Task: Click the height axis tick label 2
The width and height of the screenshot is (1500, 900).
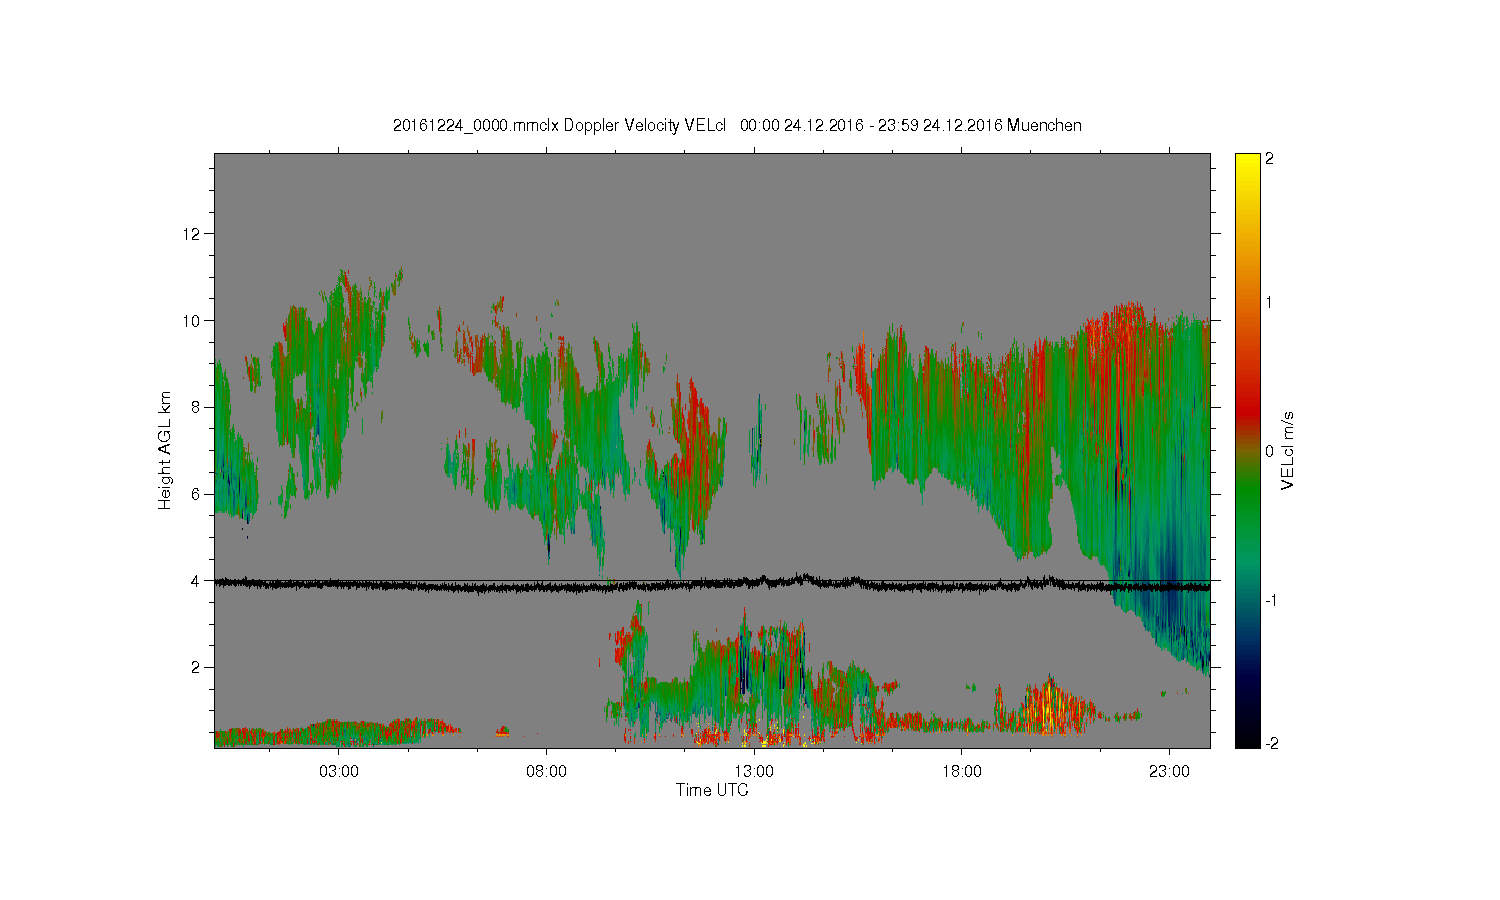Action: click(196, 667)
